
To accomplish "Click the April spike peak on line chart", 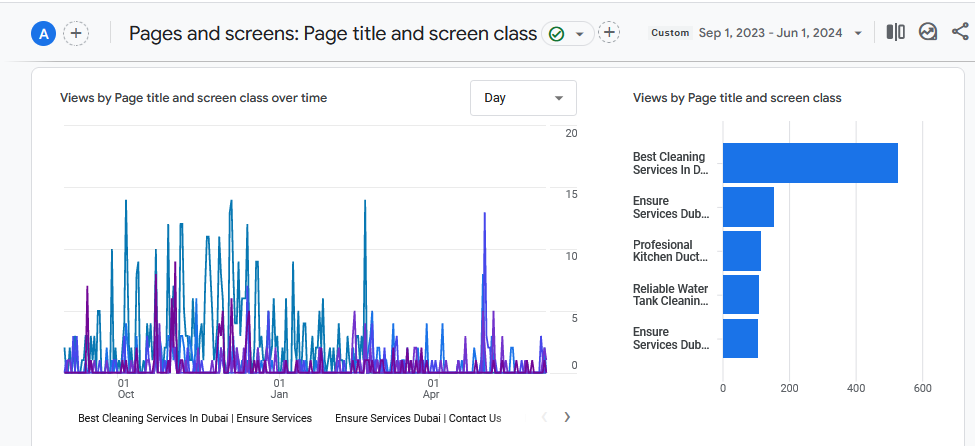I will click(x=485, y=213).
